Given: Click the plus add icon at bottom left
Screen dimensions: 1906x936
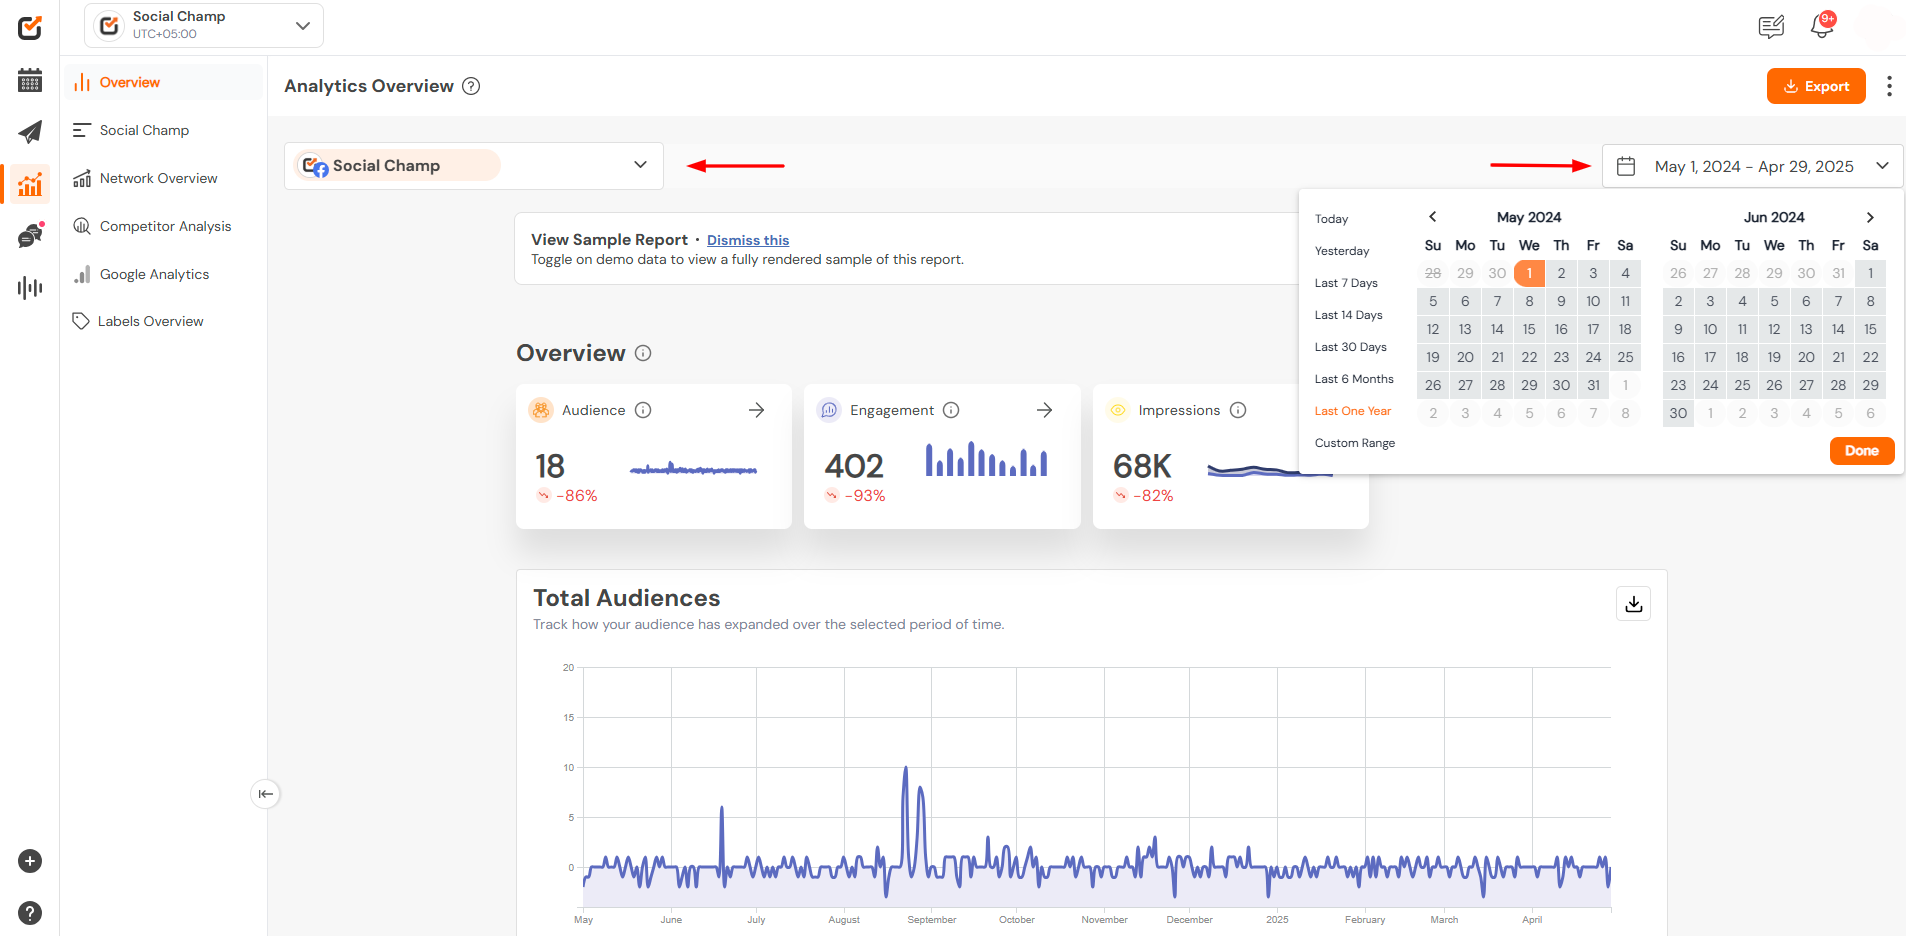Looking at the screenshot, I should (x=30, y=861).
